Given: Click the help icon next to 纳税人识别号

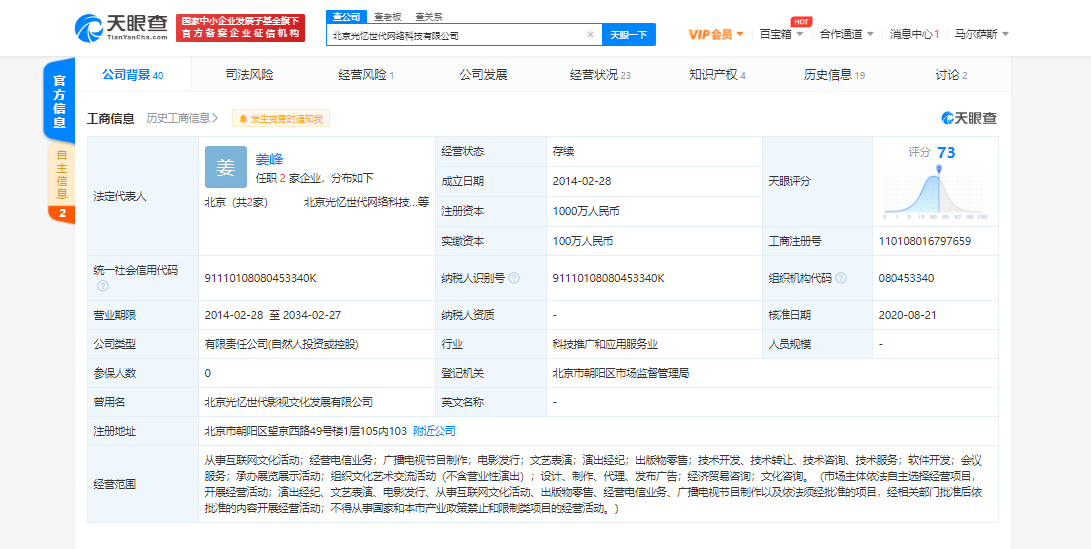Looking at the screenshot, I should click(x=514, y=278).
